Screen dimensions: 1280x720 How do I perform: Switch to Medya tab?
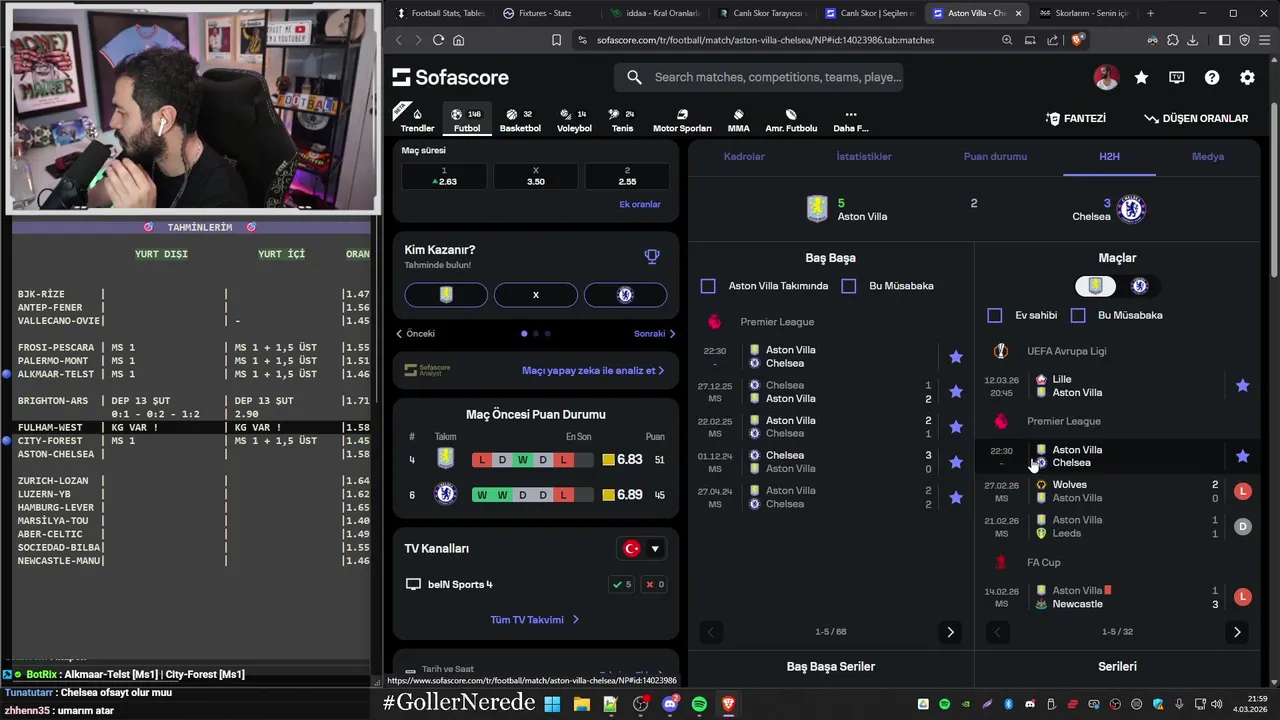(x=1208, y=156)
